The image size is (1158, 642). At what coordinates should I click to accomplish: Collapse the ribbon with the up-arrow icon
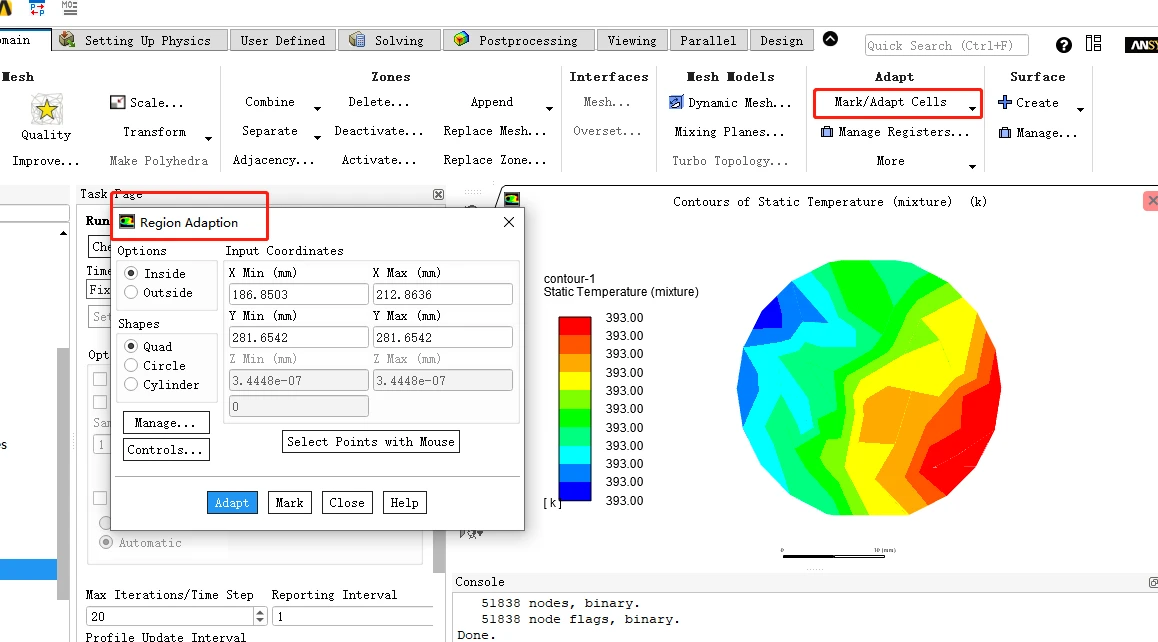[x=830, y=39]
